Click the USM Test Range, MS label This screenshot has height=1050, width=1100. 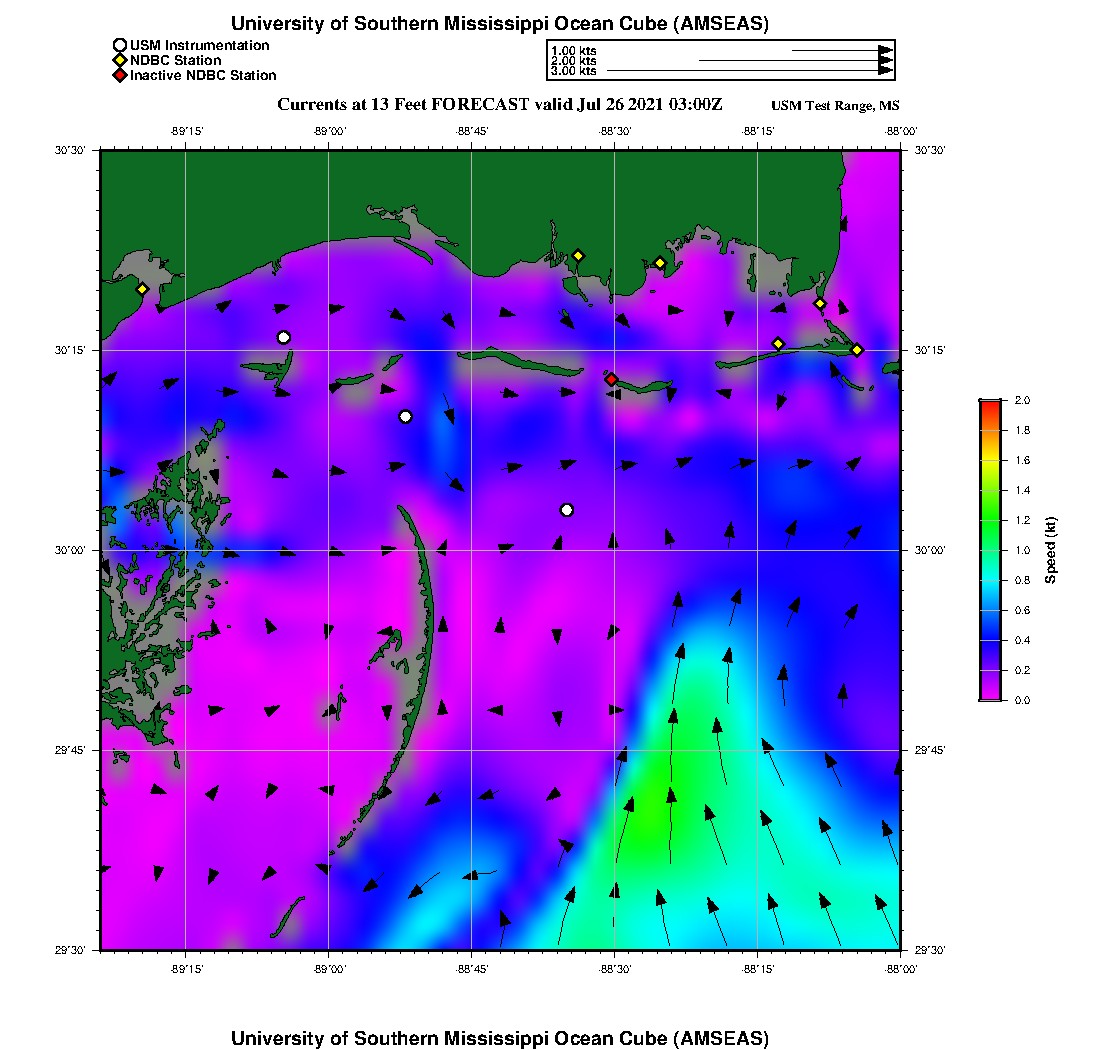835,106
